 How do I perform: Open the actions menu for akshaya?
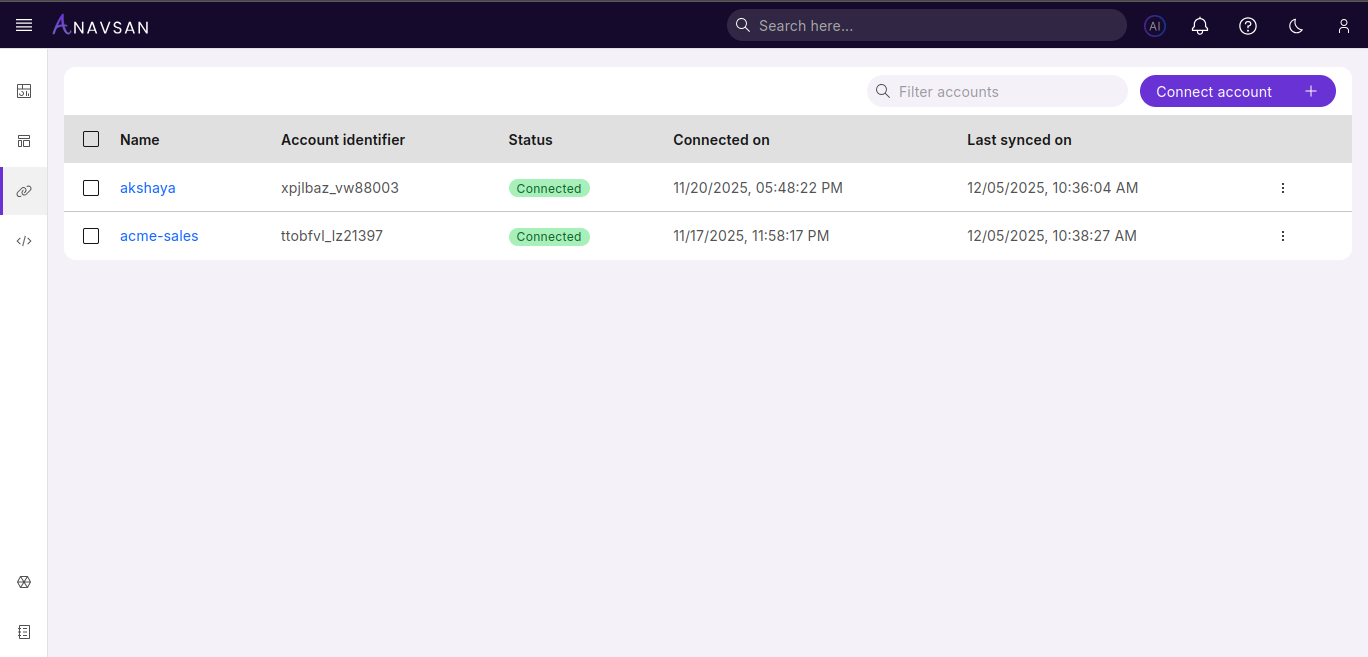point(1283,187)
